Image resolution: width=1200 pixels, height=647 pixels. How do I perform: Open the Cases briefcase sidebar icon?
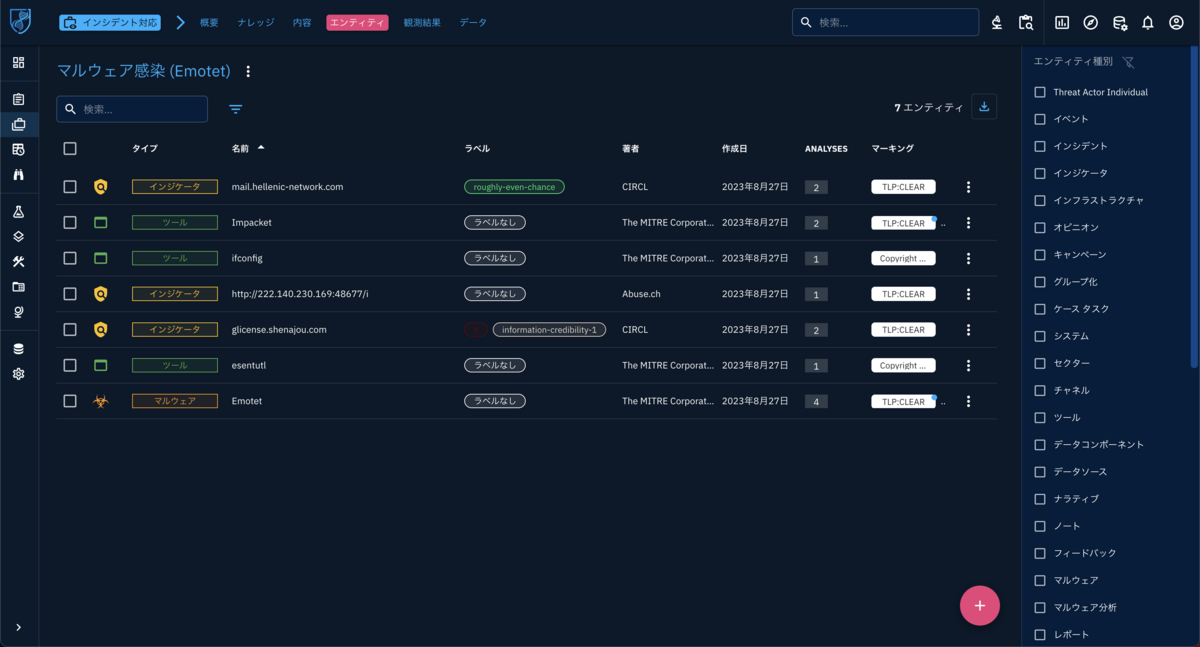(18, 125)
